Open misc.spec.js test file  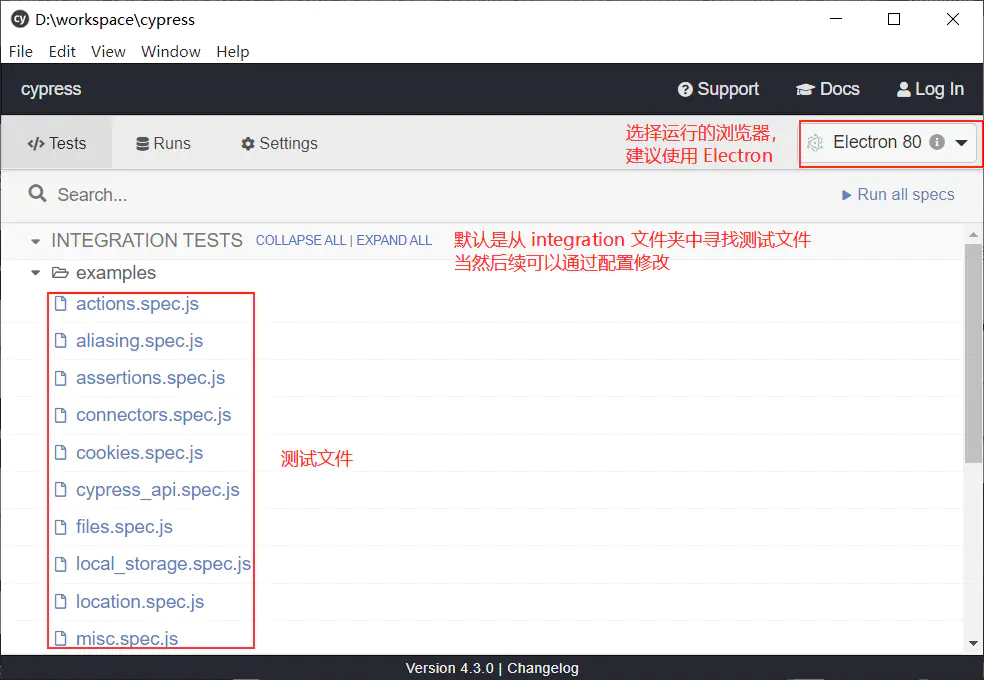pos(127,639)
